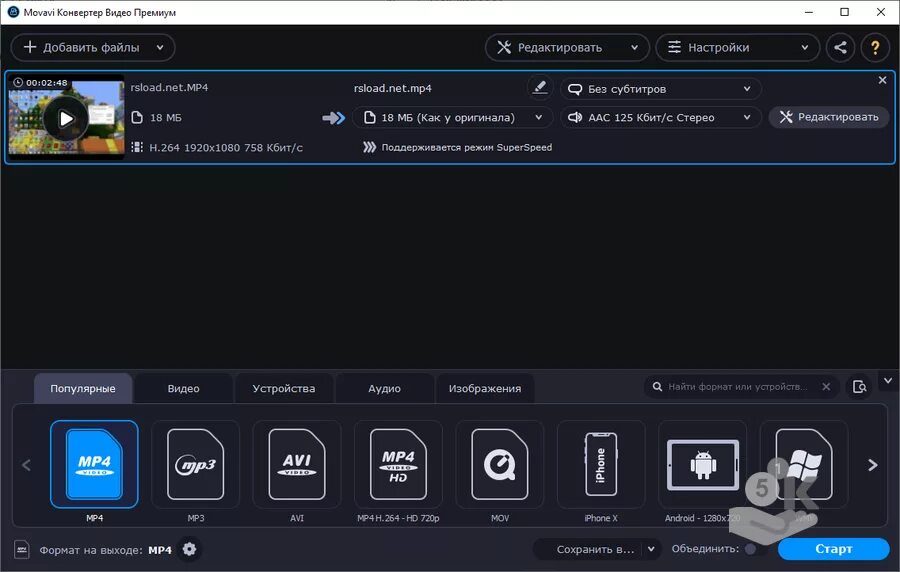Switch to the Изображения tab
Image resolution: width=900 pixels, height=572 pixels.
point(485,388)
